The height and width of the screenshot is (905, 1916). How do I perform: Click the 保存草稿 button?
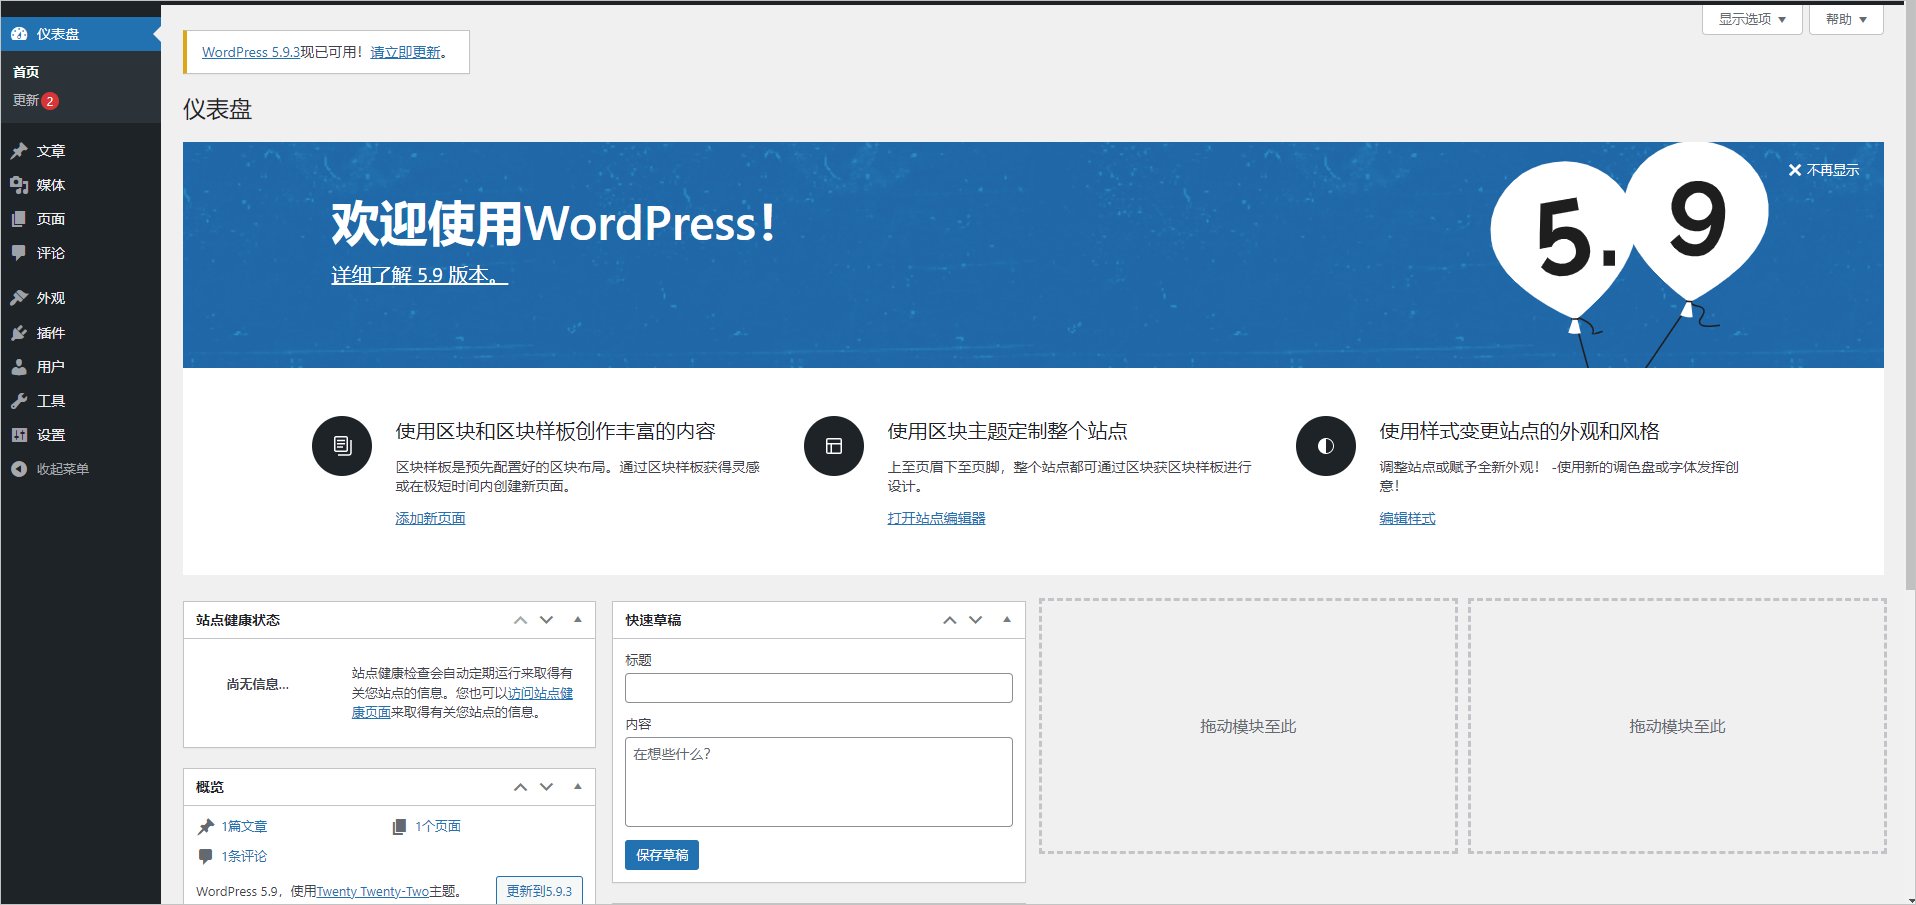tap(662, 855)
